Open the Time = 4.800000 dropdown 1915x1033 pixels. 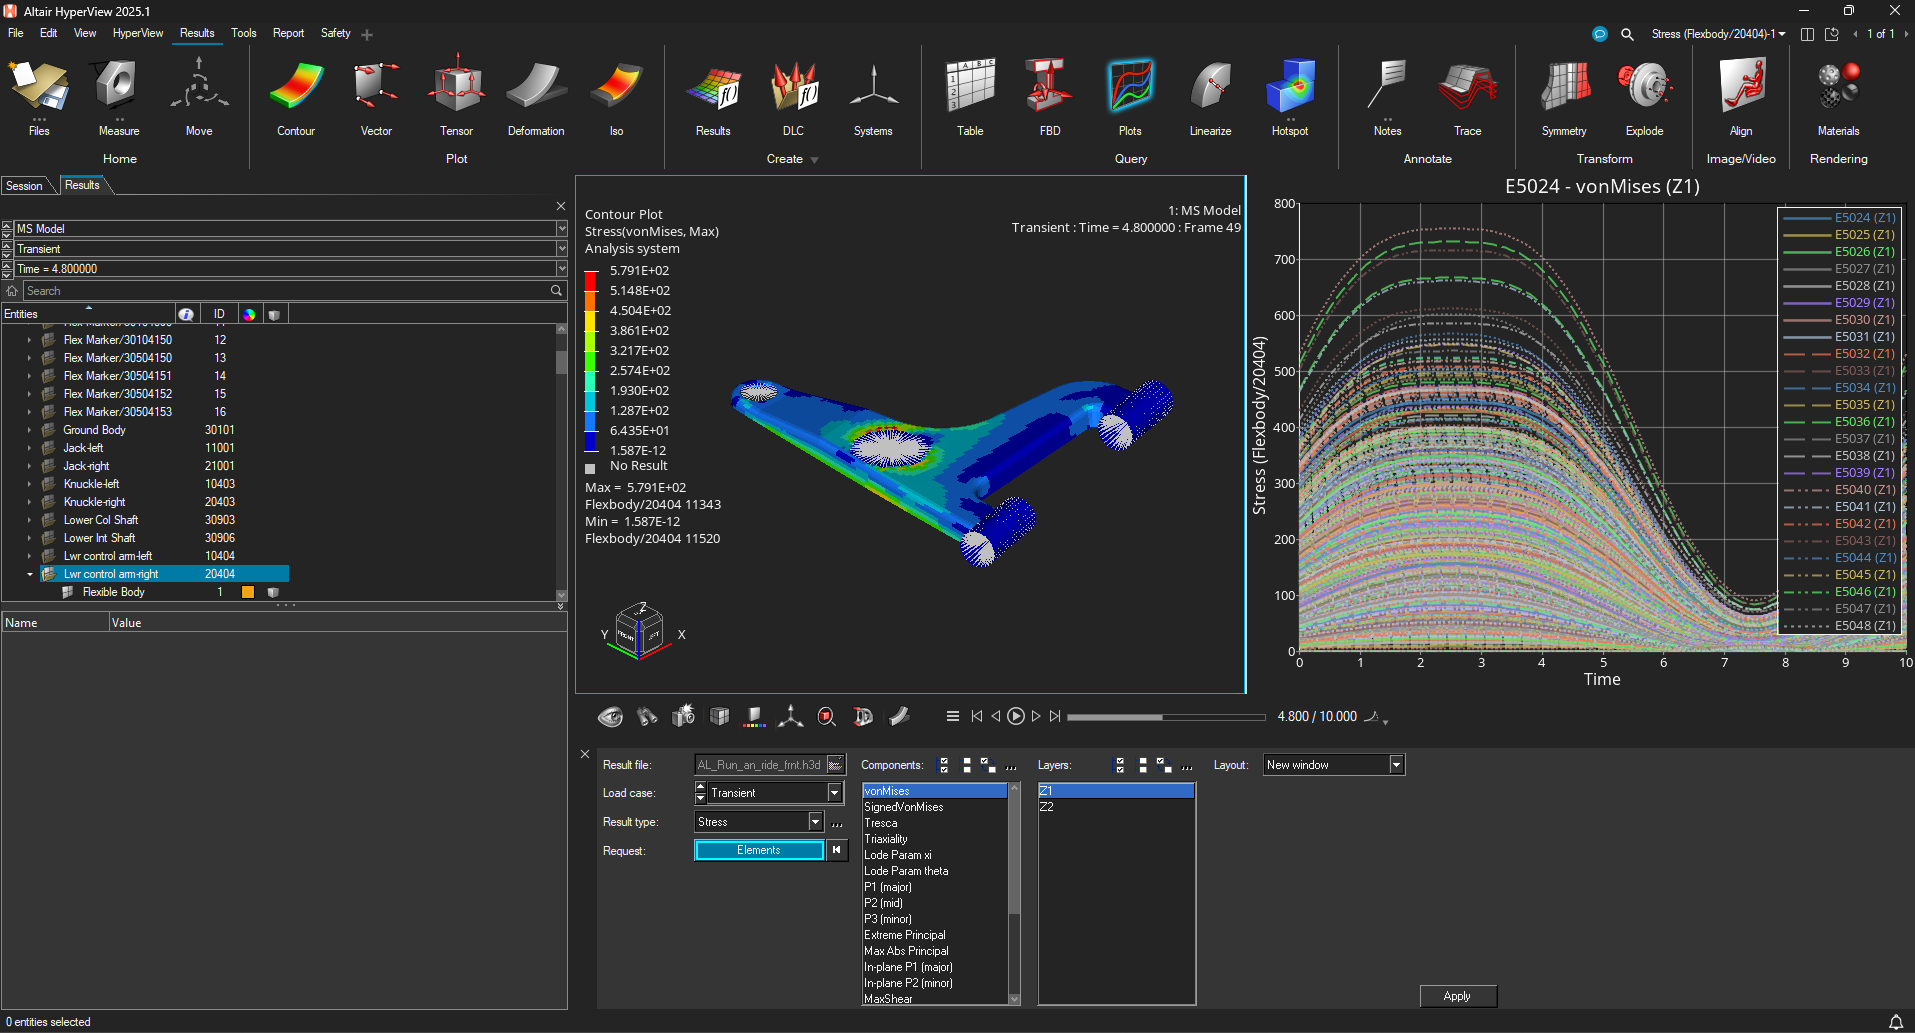561,269
